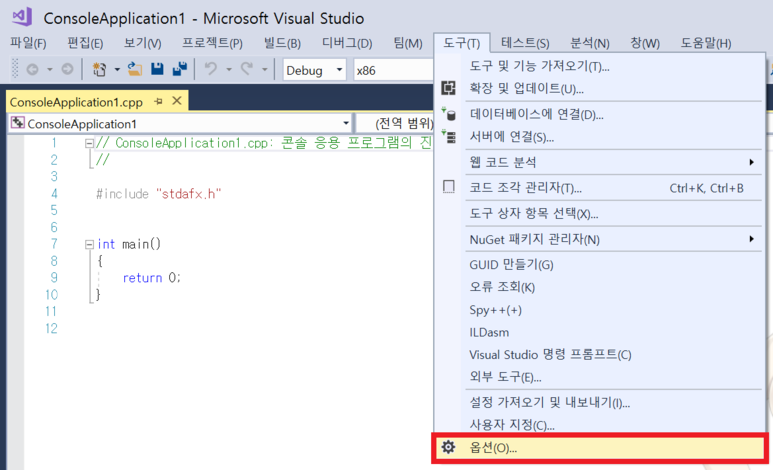Click the return keyword on line 9

click(142, 278)
